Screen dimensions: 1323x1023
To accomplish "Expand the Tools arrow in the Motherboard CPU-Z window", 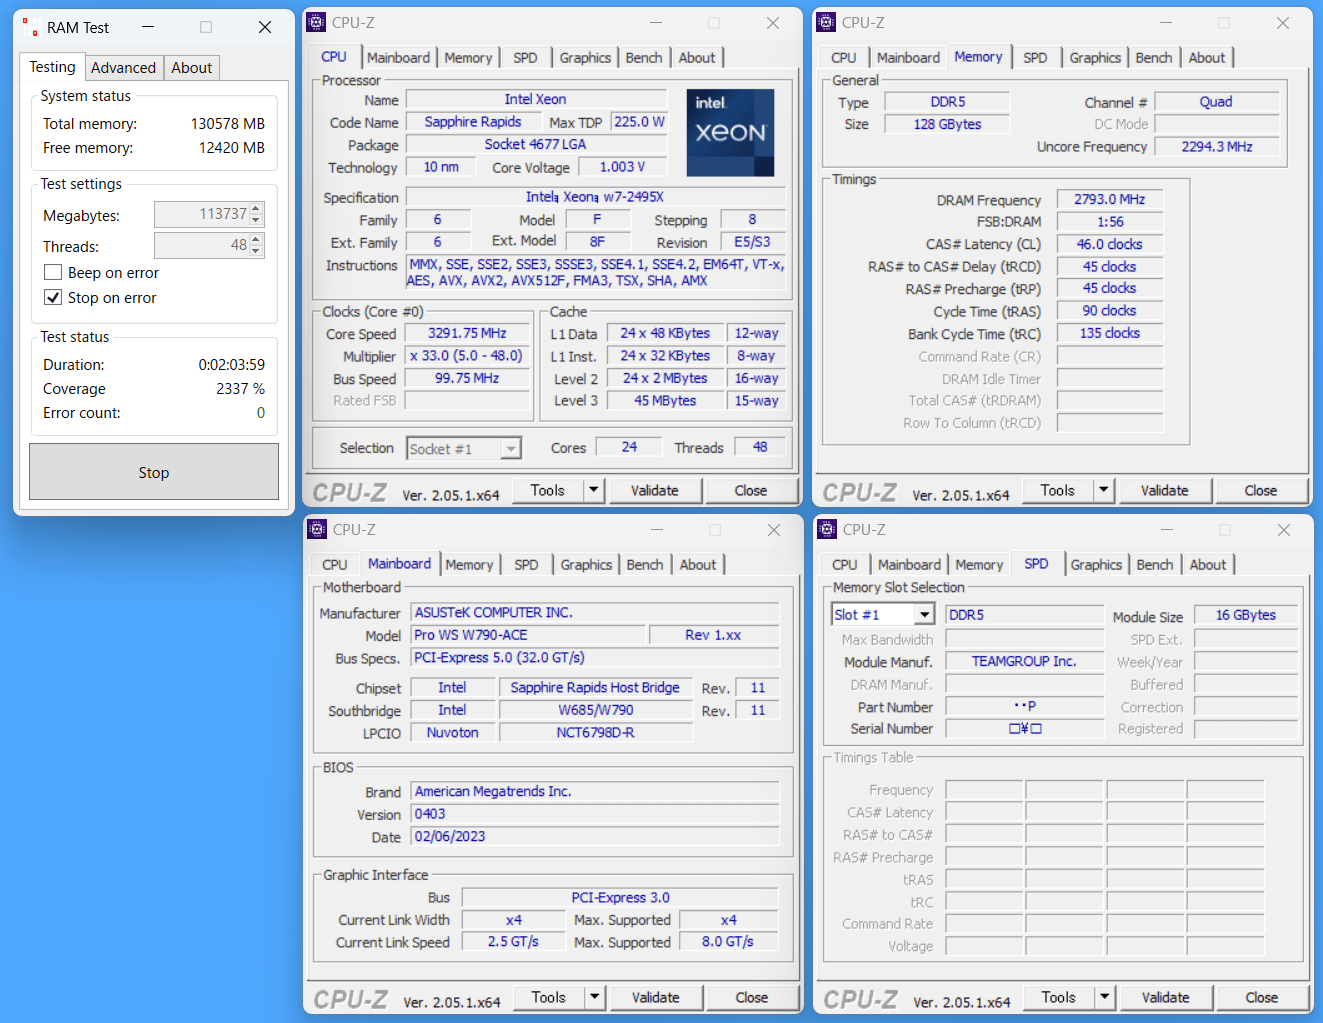I will tap(595, 997).
